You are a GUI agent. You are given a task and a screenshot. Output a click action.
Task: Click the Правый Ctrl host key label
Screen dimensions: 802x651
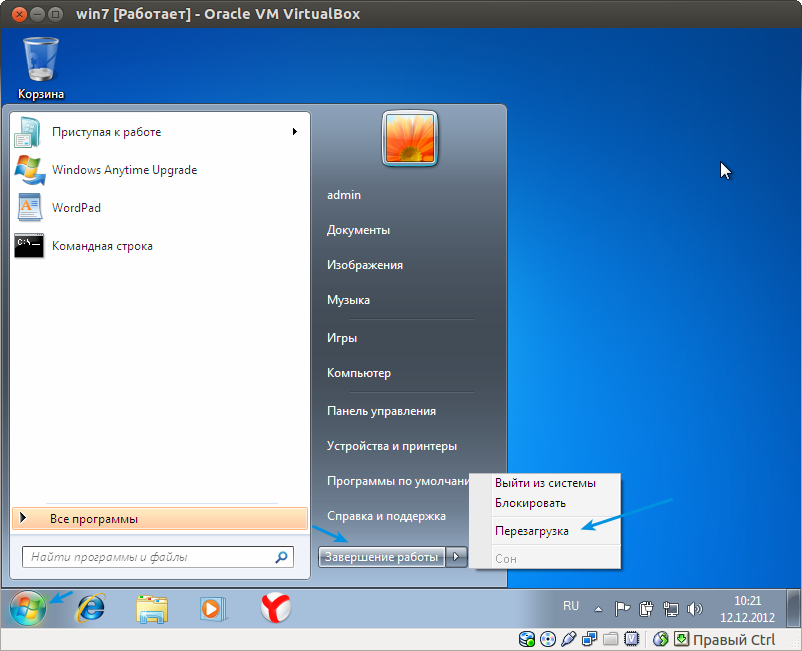734,640
